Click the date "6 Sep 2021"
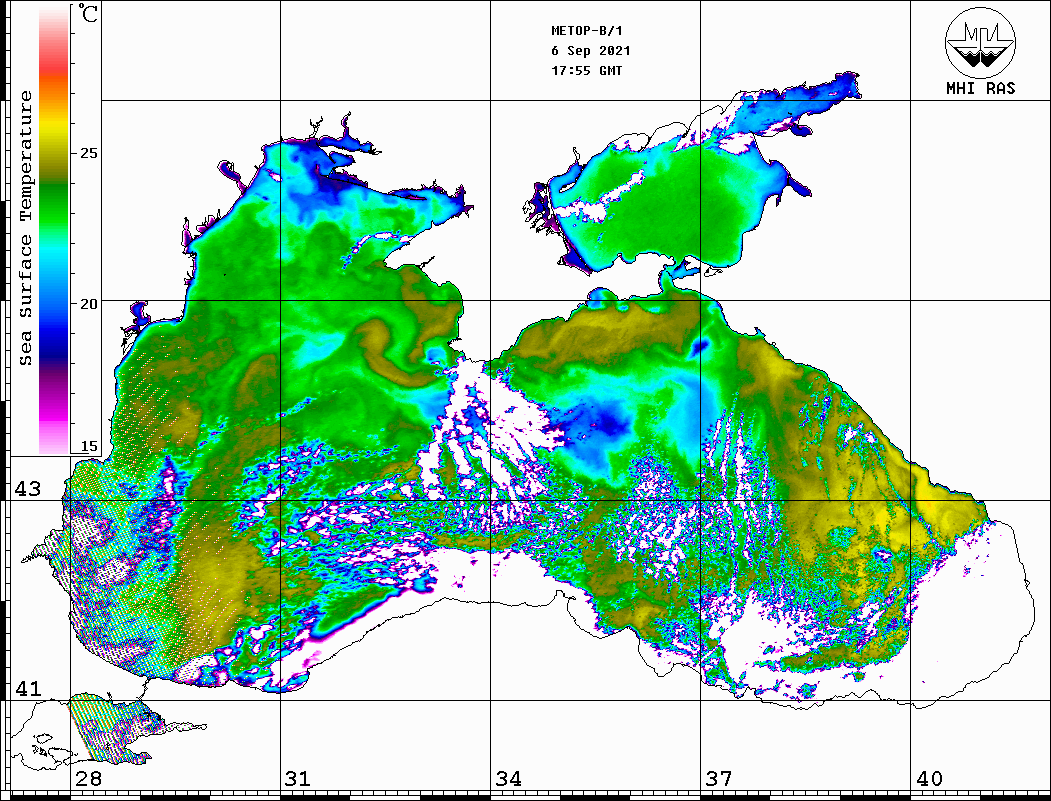The image size is (1051, 801). pos(591,51)
